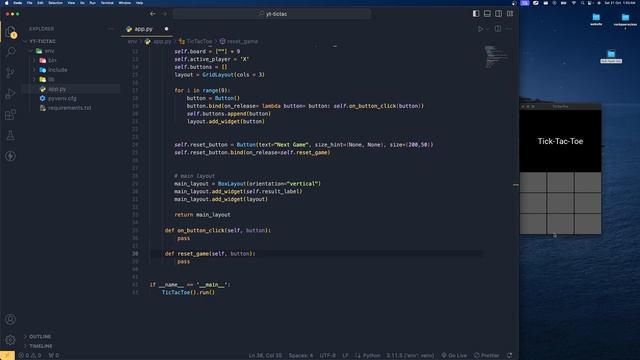The image size is (640, 360).
Task: Click the Go Forward navigation arrow
Action: click(x=164, y=13)
